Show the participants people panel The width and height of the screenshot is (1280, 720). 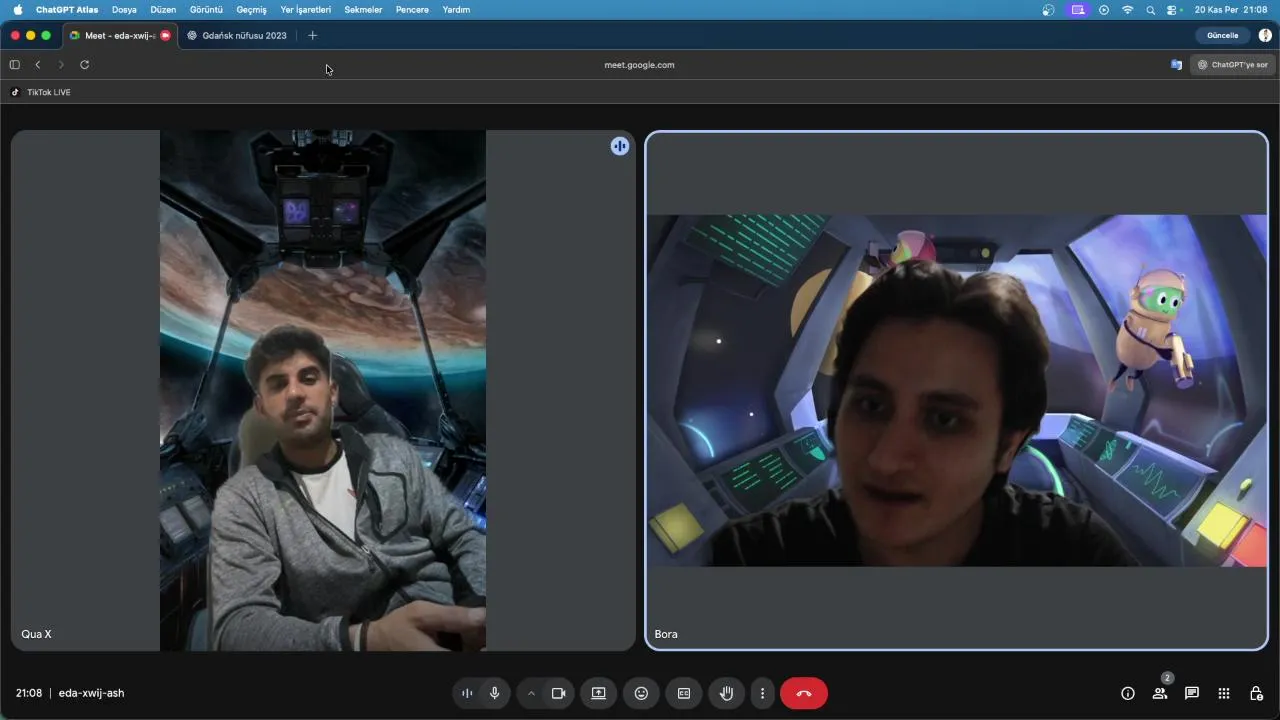pos(1160,693)
